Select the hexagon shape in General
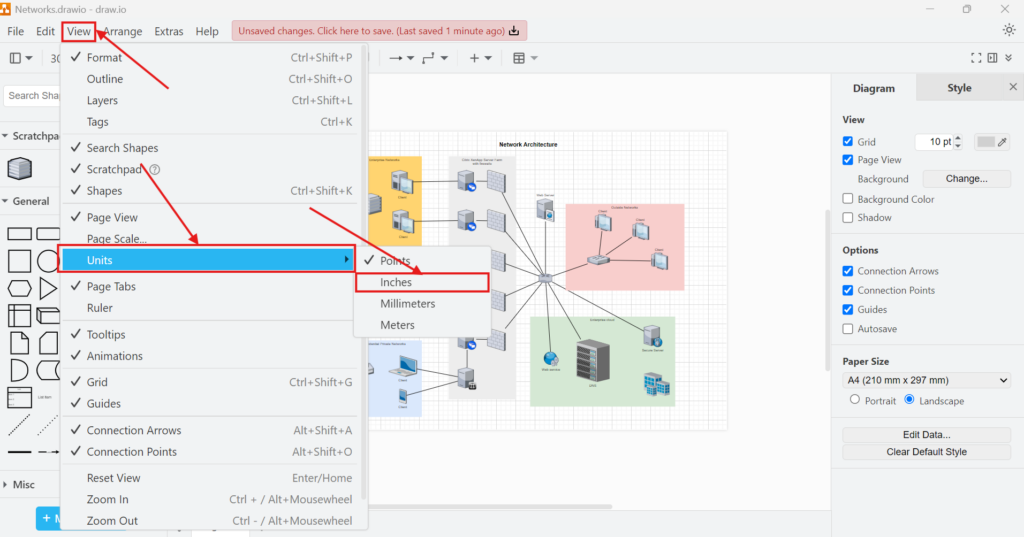The width and height of the screenshot is (1024, 537). 19,289
